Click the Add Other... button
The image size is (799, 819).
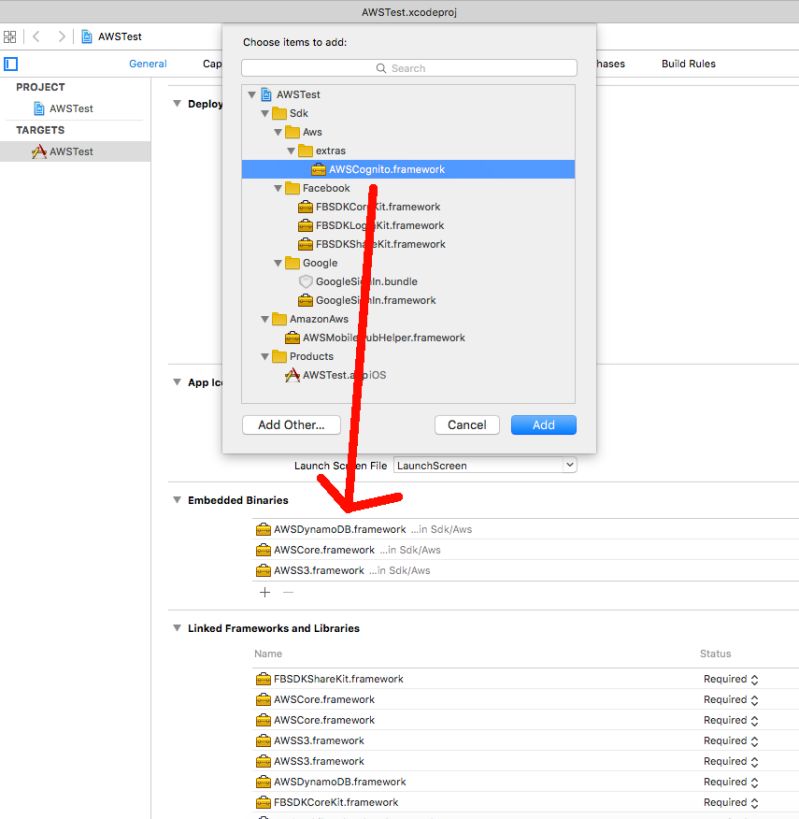click(x=291, y=425)
